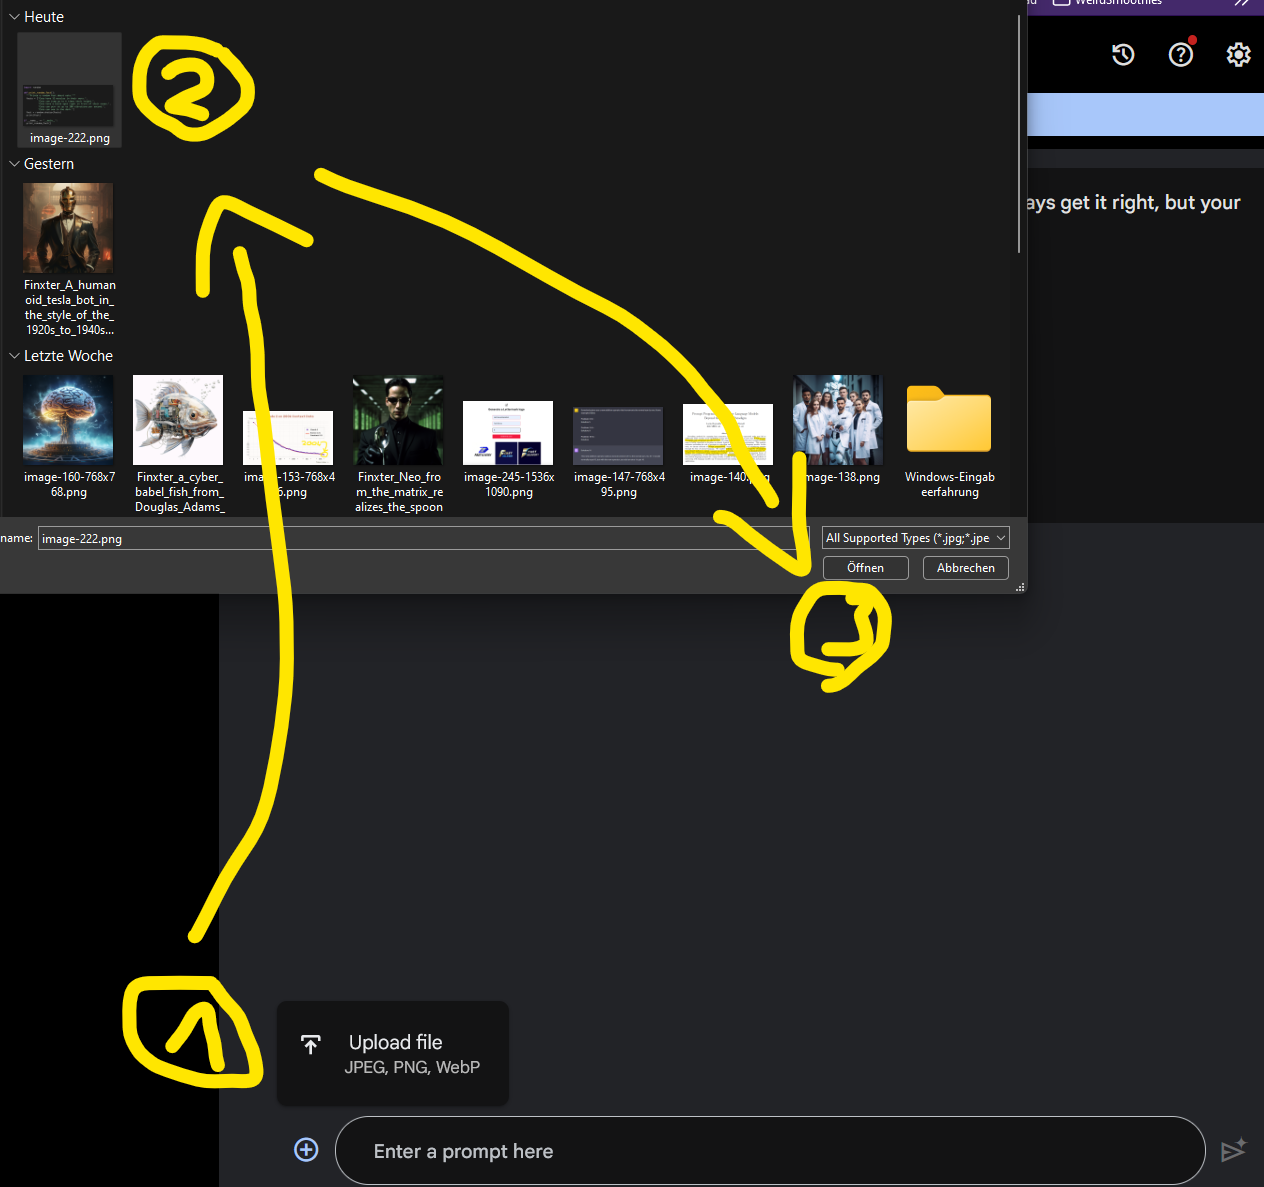Select the image-160-768x768.png brain thumbnail

coord(68,420)
